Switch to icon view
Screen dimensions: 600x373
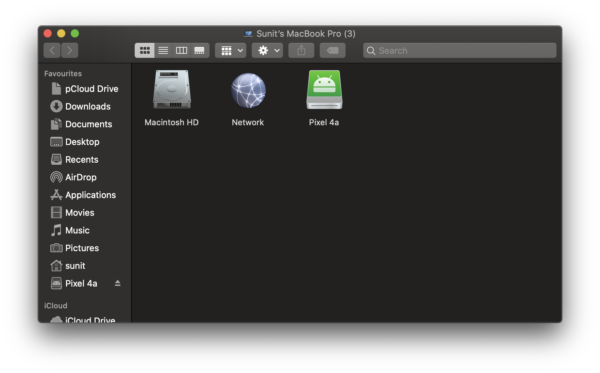145,50
